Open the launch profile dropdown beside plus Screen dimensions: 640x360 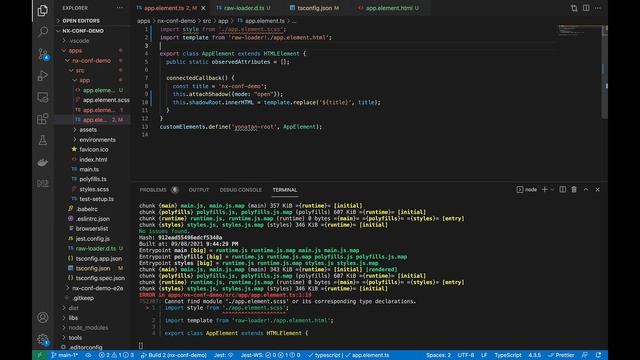point(552,189)
